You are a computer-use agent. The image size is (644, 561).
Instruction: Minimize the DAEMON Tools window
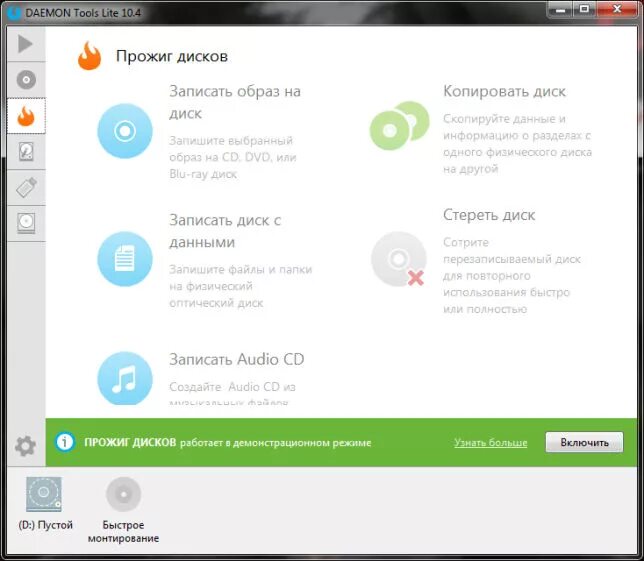point(560,9)
